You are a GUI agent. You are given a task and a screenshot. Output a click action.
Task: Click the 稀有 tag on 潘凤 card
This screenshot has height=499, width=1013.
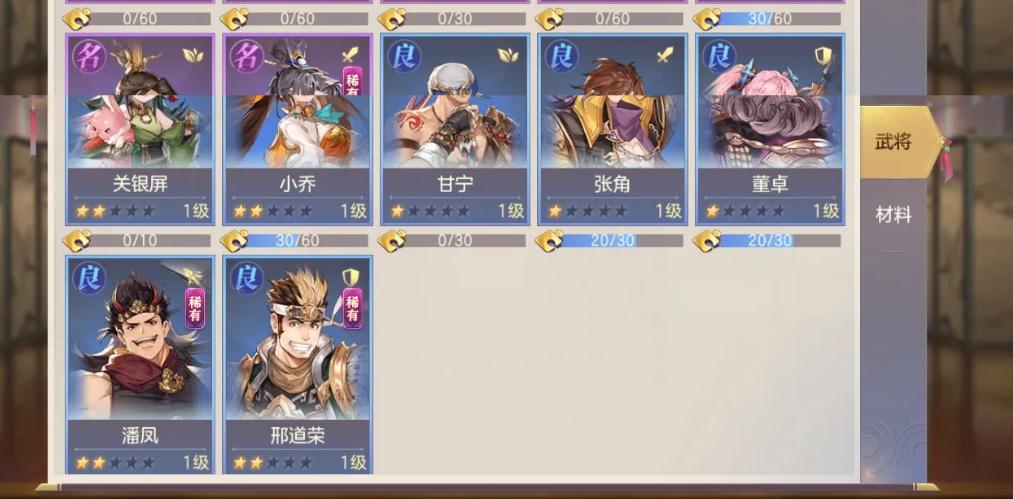195,308
